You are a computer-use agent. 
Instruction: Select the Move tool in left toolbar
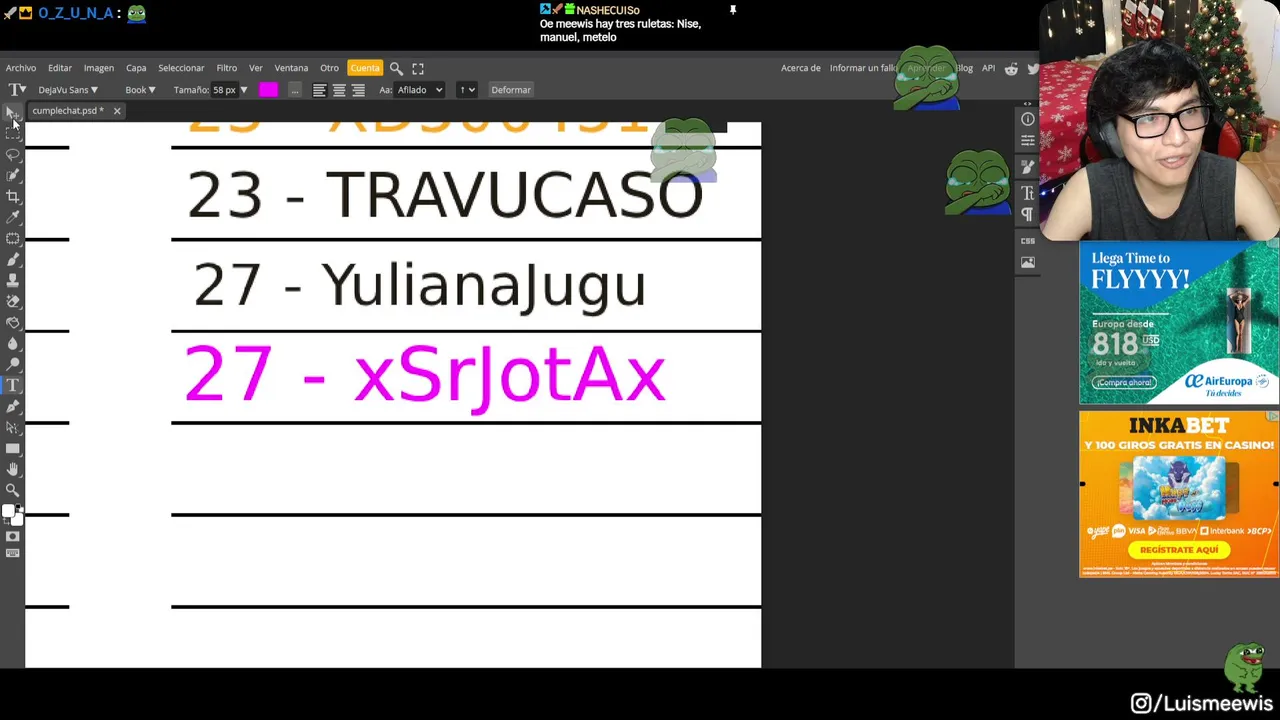tap(12, 113)
